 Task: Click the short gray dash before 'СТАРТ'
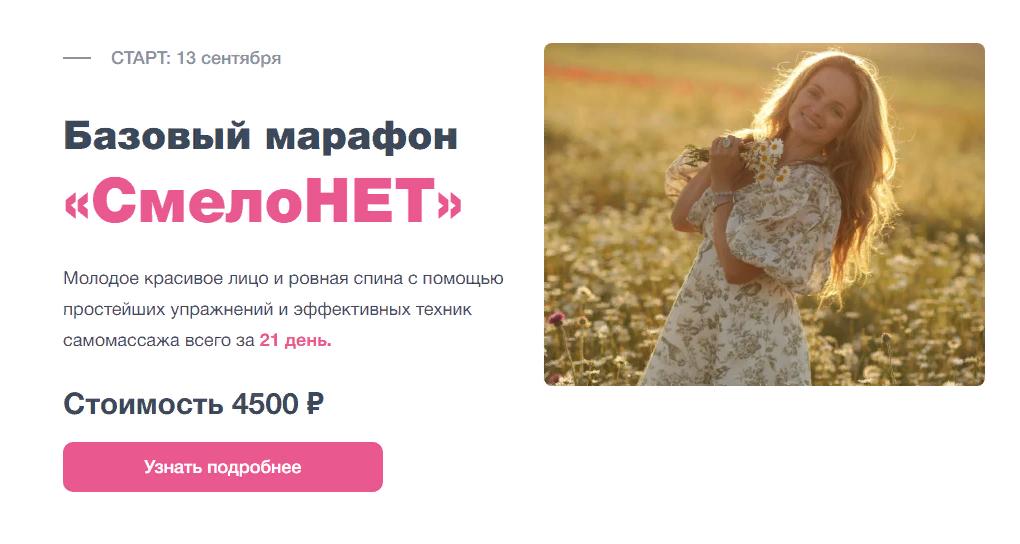pos(77,58)
